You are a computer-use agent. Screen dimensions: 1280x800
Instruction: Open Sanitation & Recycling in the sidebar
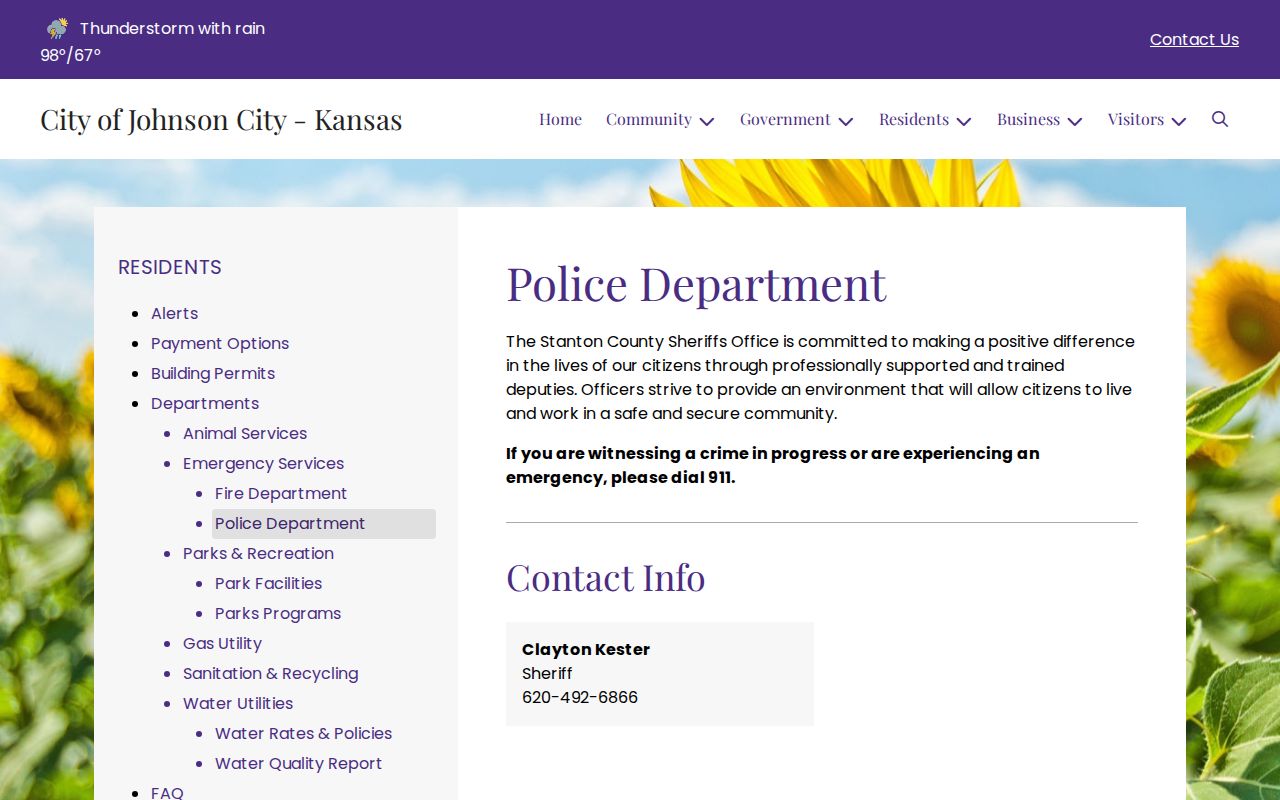pos(270,673)
